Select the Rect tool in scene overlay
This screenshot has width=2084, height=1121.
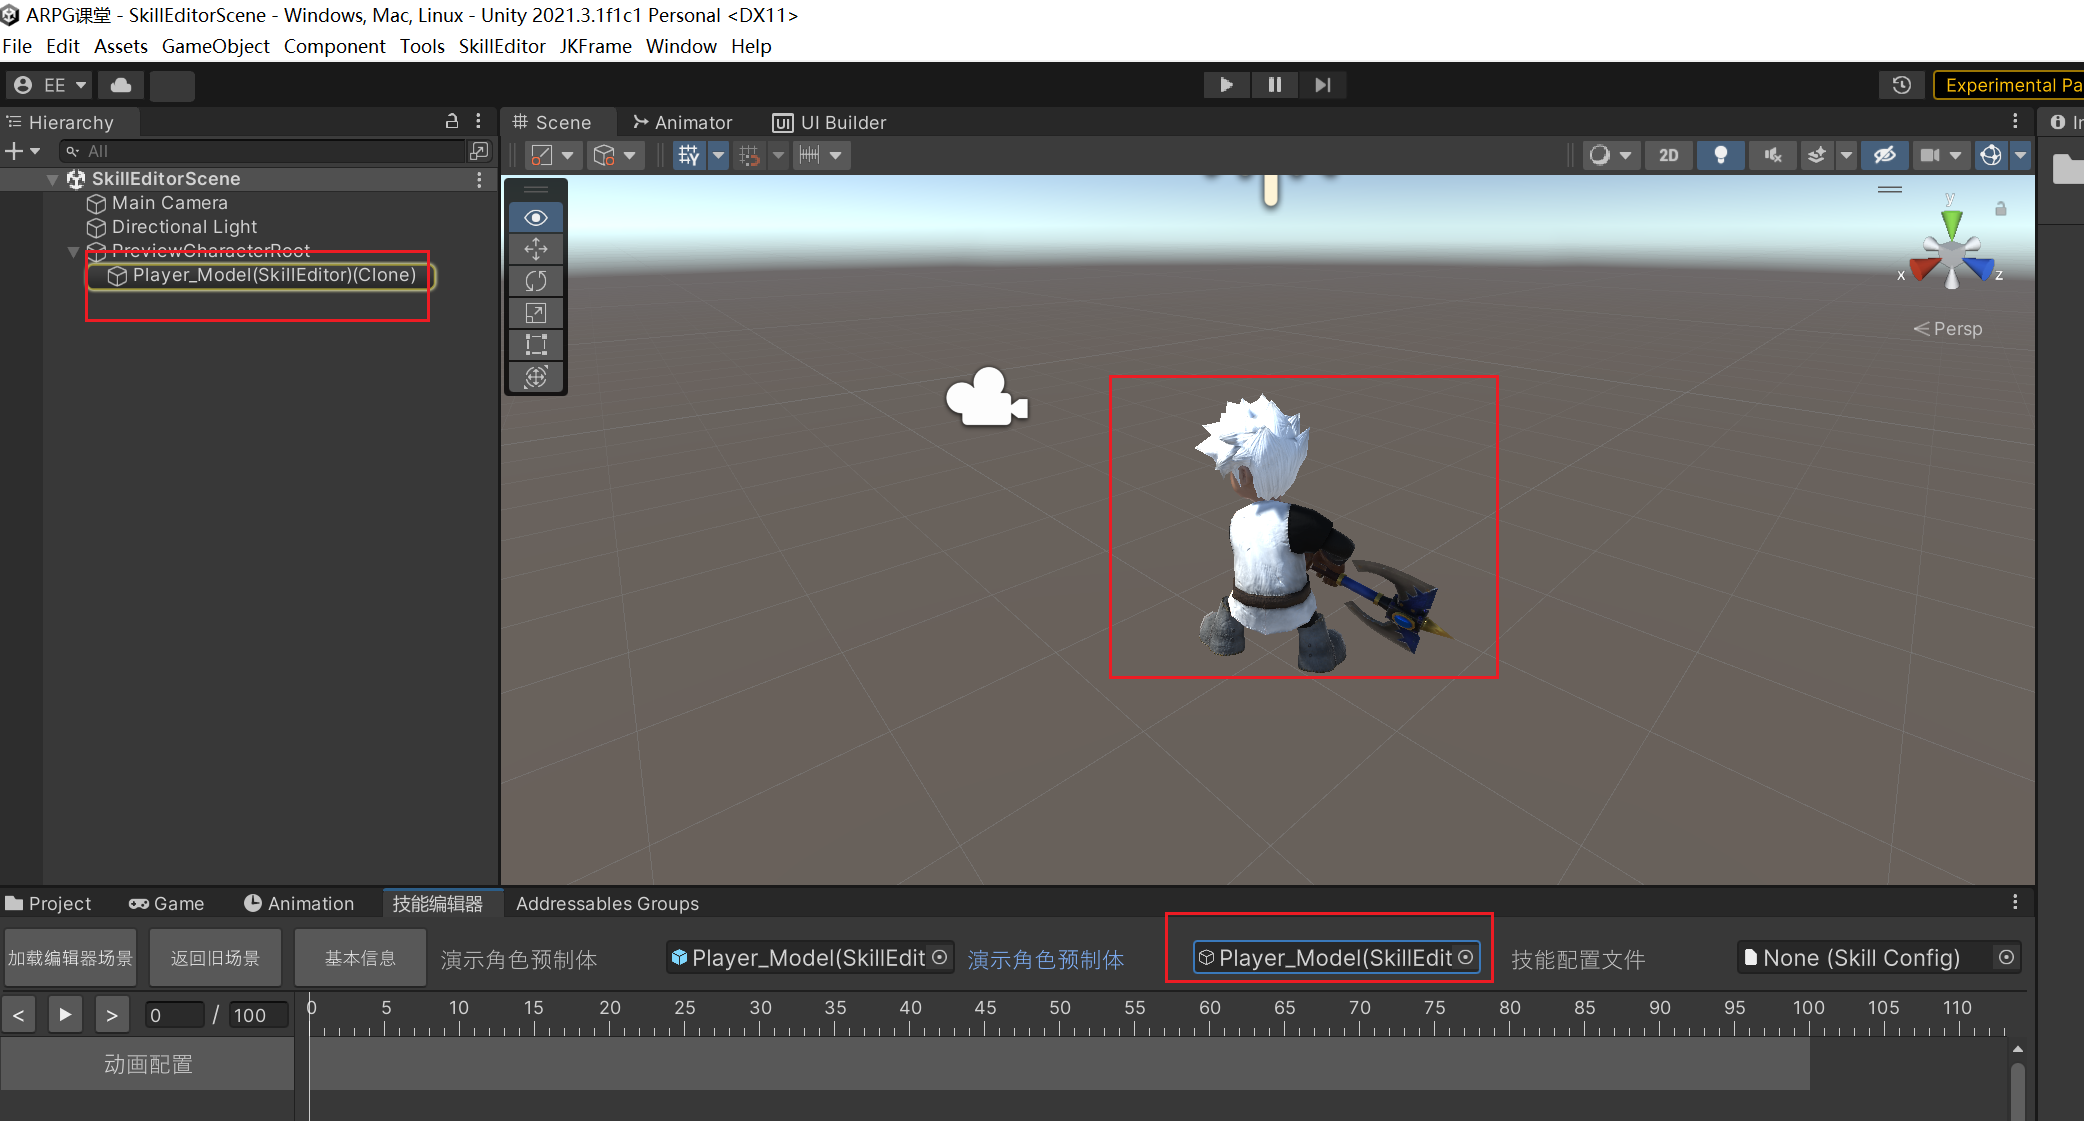pos(536,345)
